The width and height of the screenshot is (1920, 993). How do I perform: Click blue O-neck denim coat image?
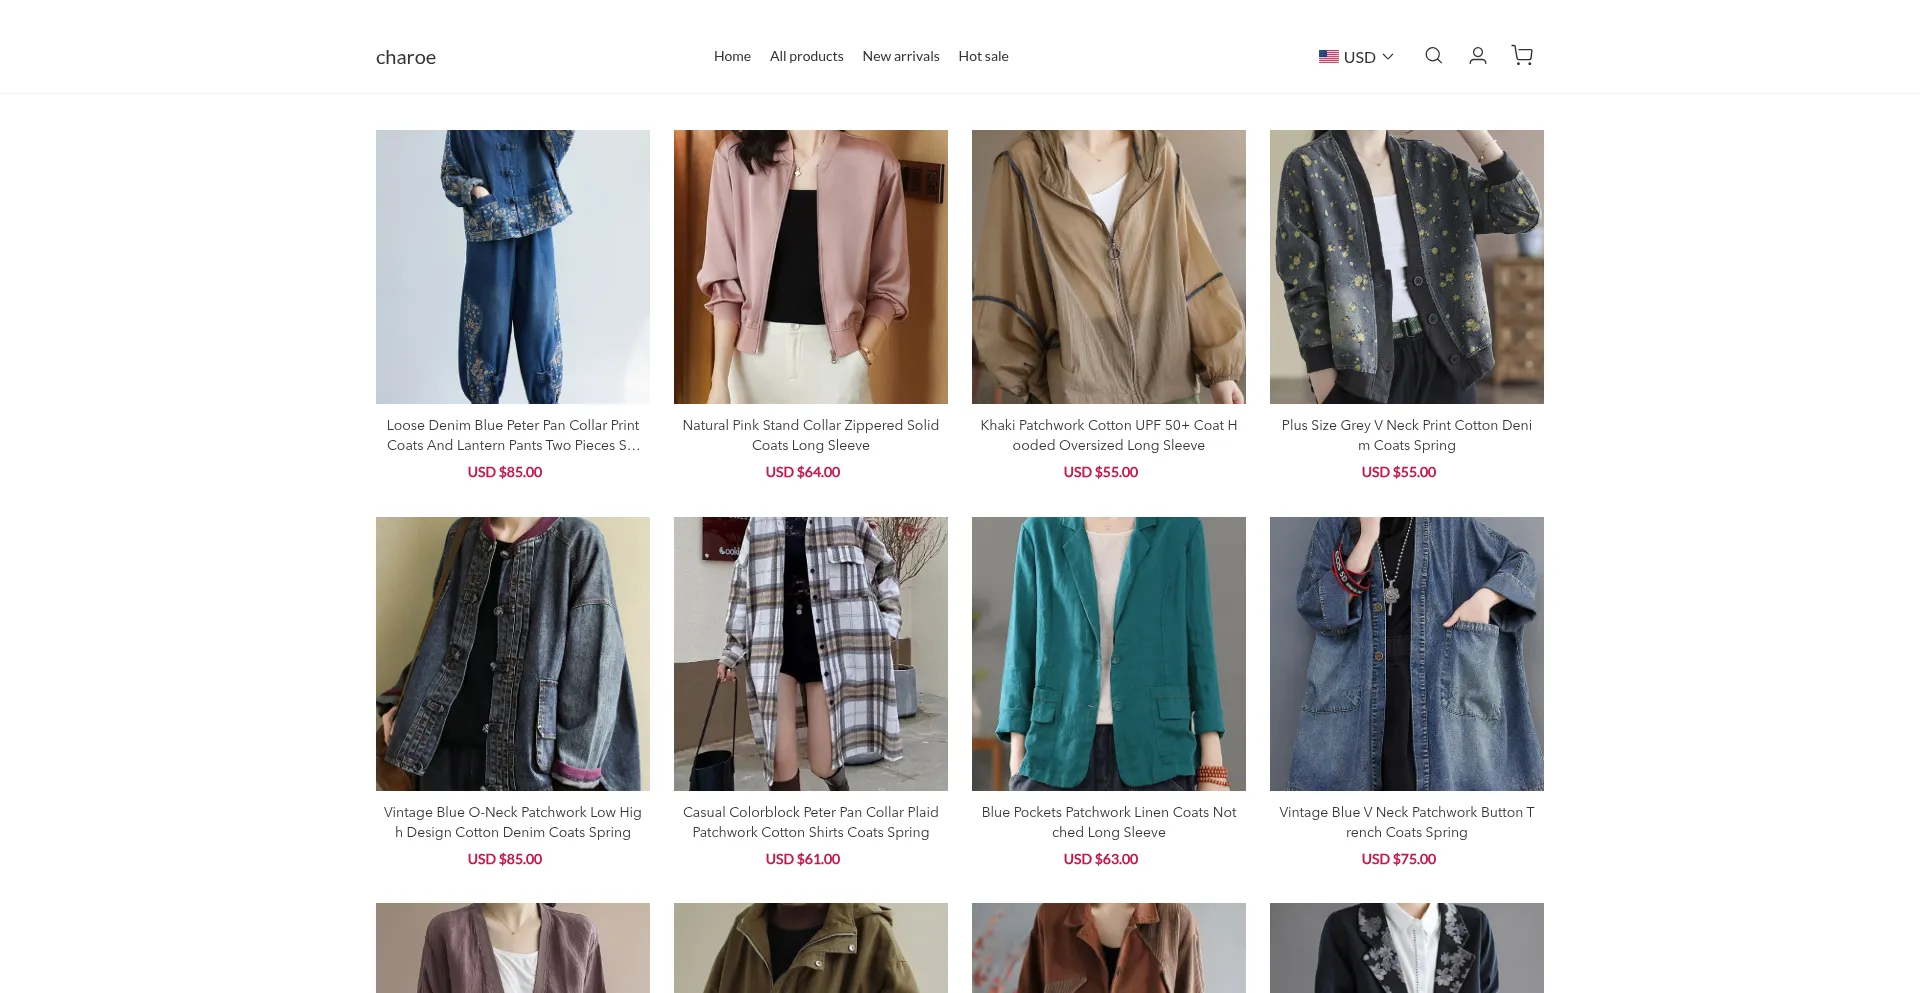click(x=513, y=654)
